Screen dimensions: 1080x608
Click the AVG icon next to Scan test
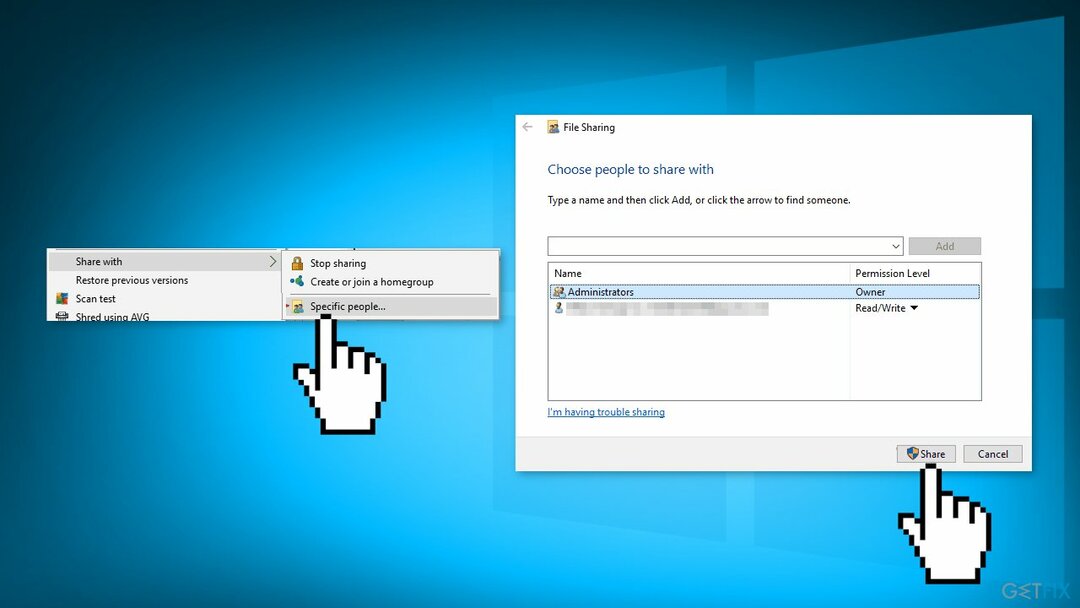62,299
